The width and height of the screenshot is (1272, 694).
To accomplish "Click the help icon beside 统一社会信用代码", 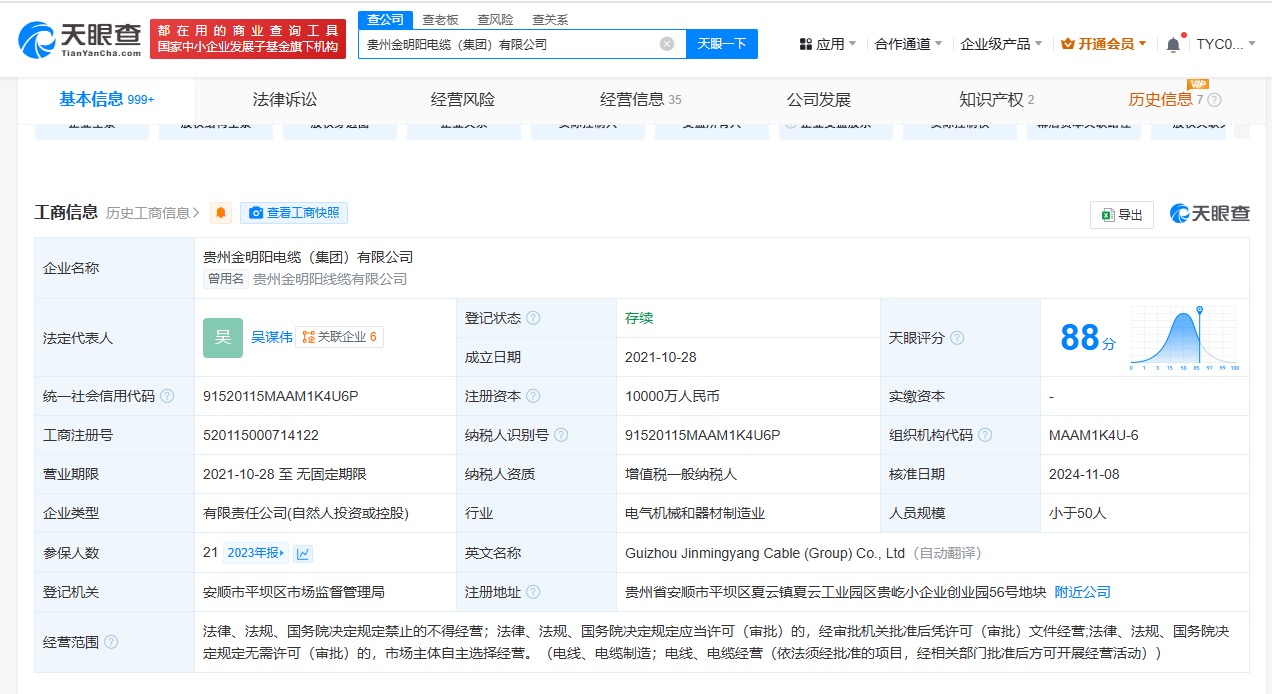I will point(167,396).
